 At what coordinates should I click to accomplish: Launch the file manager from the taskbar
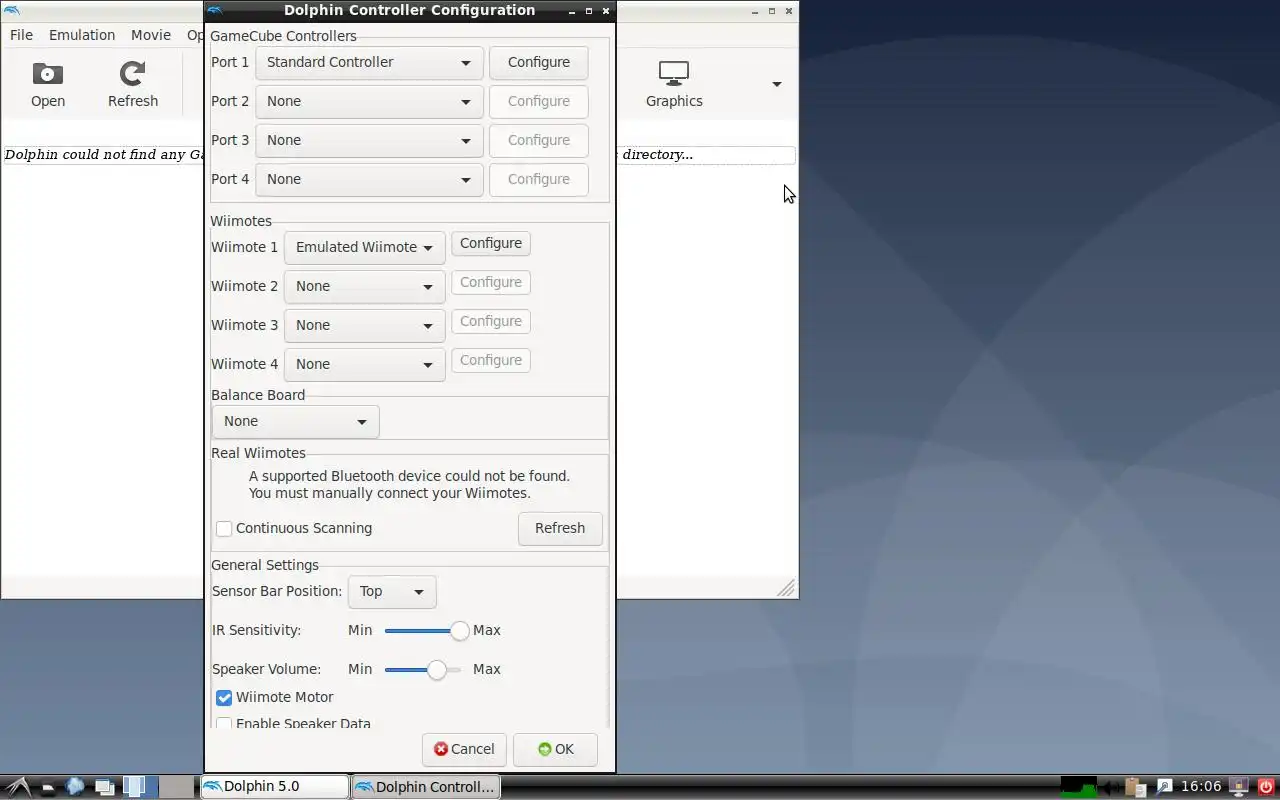[x=48, y=788]
